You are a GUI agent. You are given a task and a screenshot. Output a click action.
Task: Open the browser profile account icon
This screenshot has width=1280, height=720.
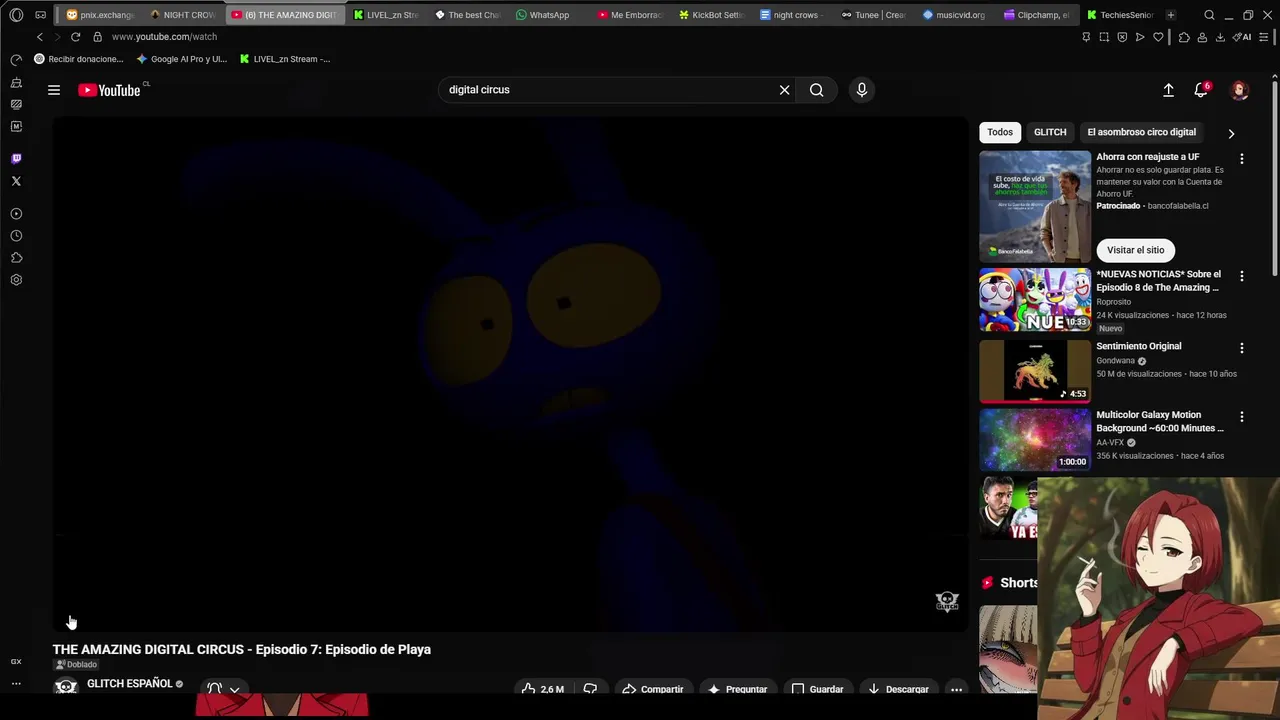1202,37
